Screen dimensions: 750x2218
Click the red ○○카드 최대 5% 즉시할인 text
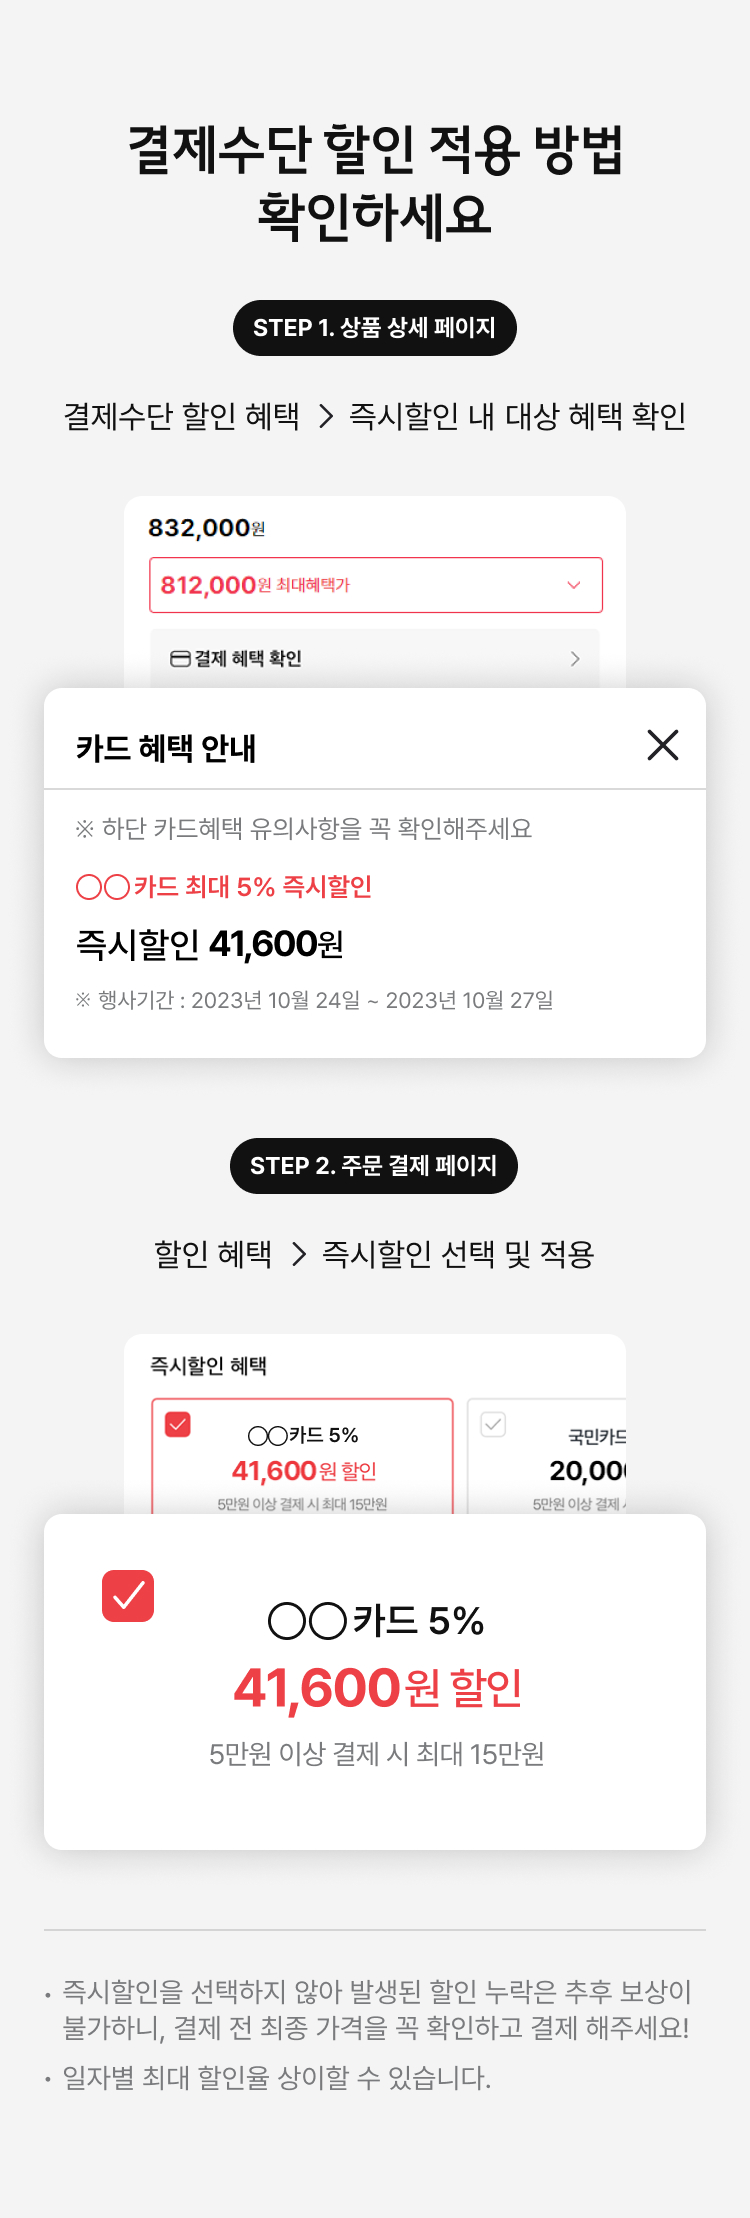coord(224,887)
